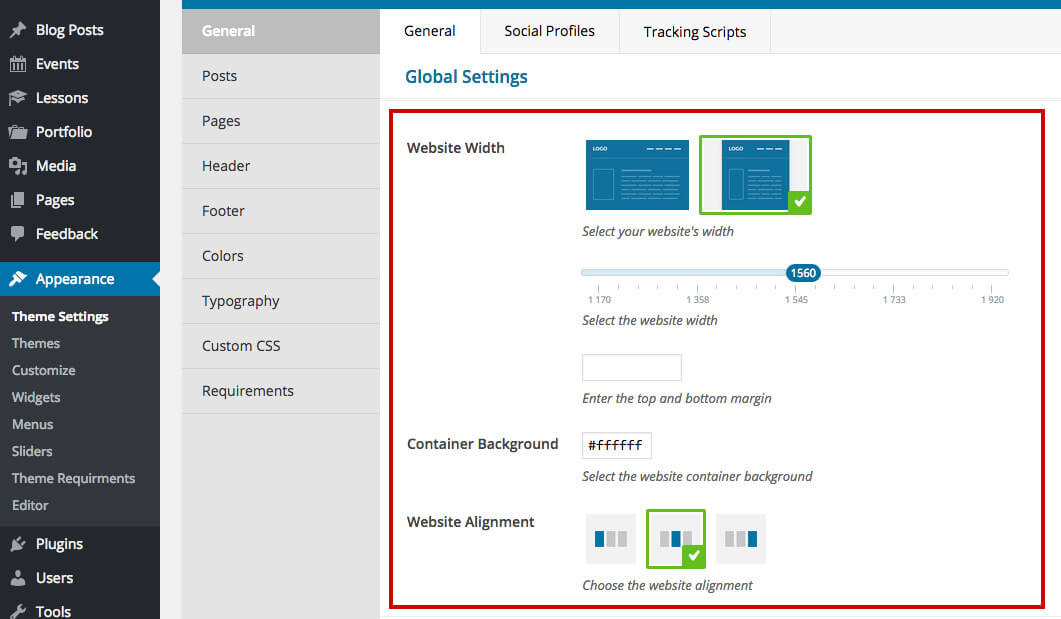Open General section in theme options
Screen dimensions: 1061x619
[x=281, y=31]
